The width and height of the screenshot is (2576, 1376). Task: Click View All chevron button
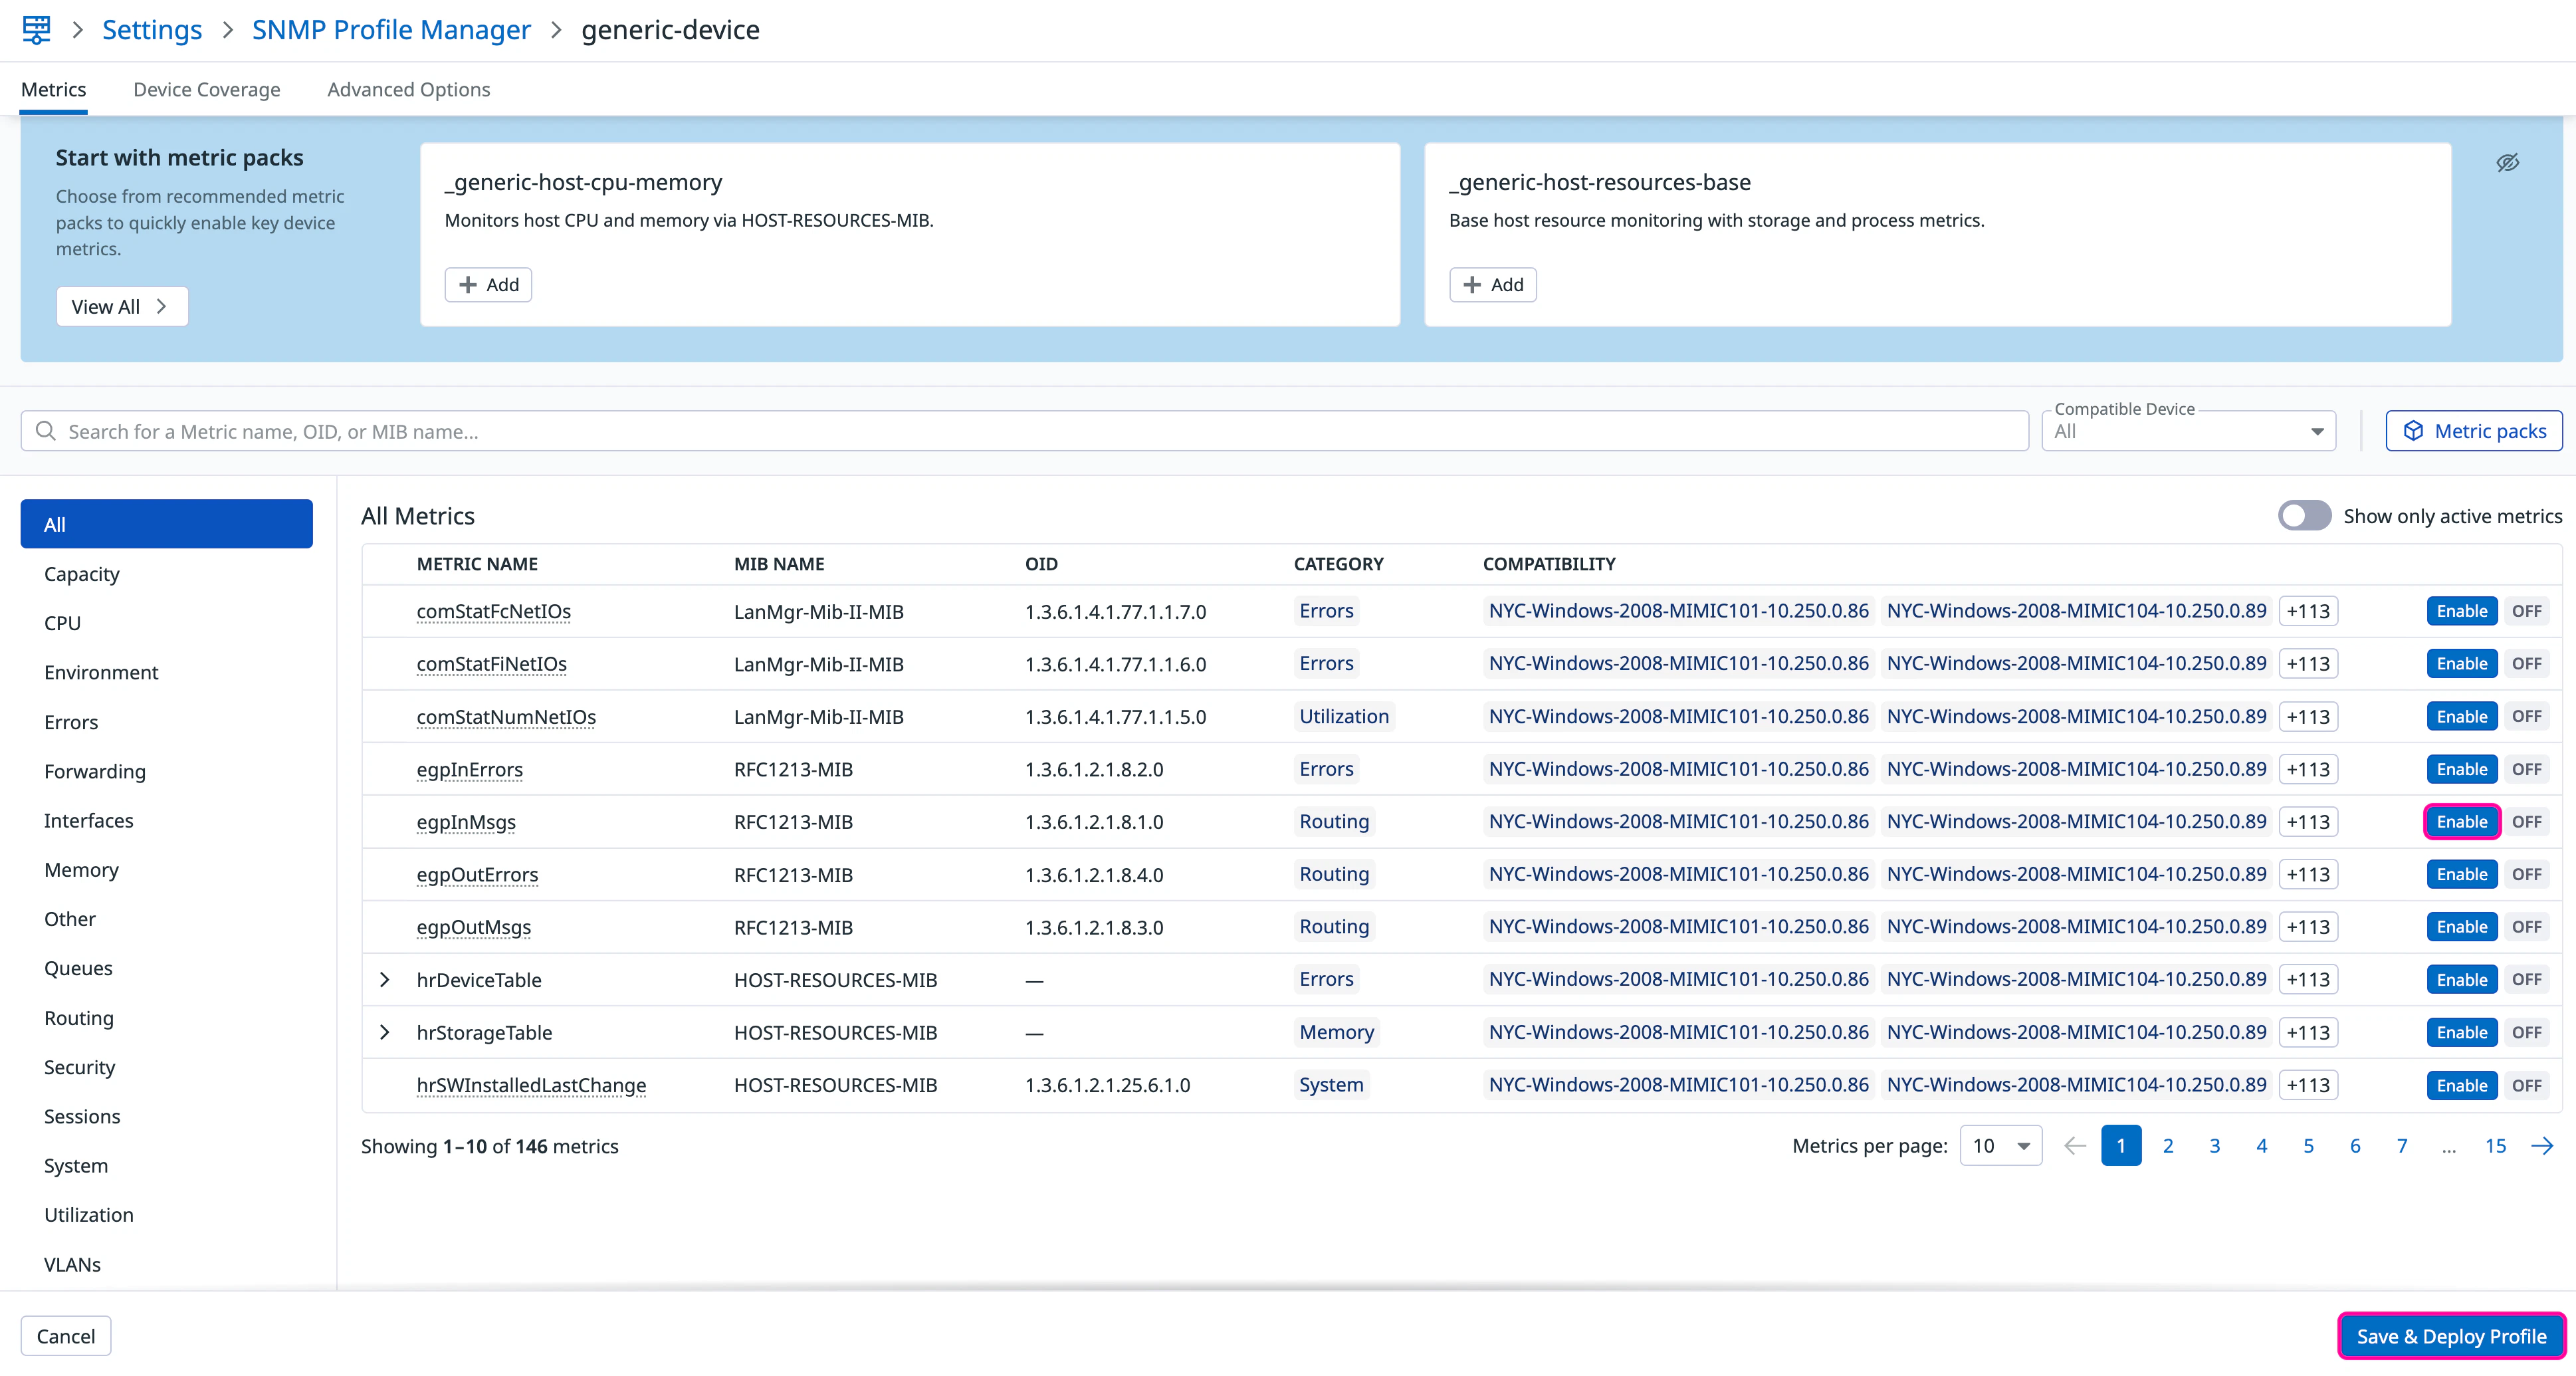pyautogui.click(x=121, y=307)
